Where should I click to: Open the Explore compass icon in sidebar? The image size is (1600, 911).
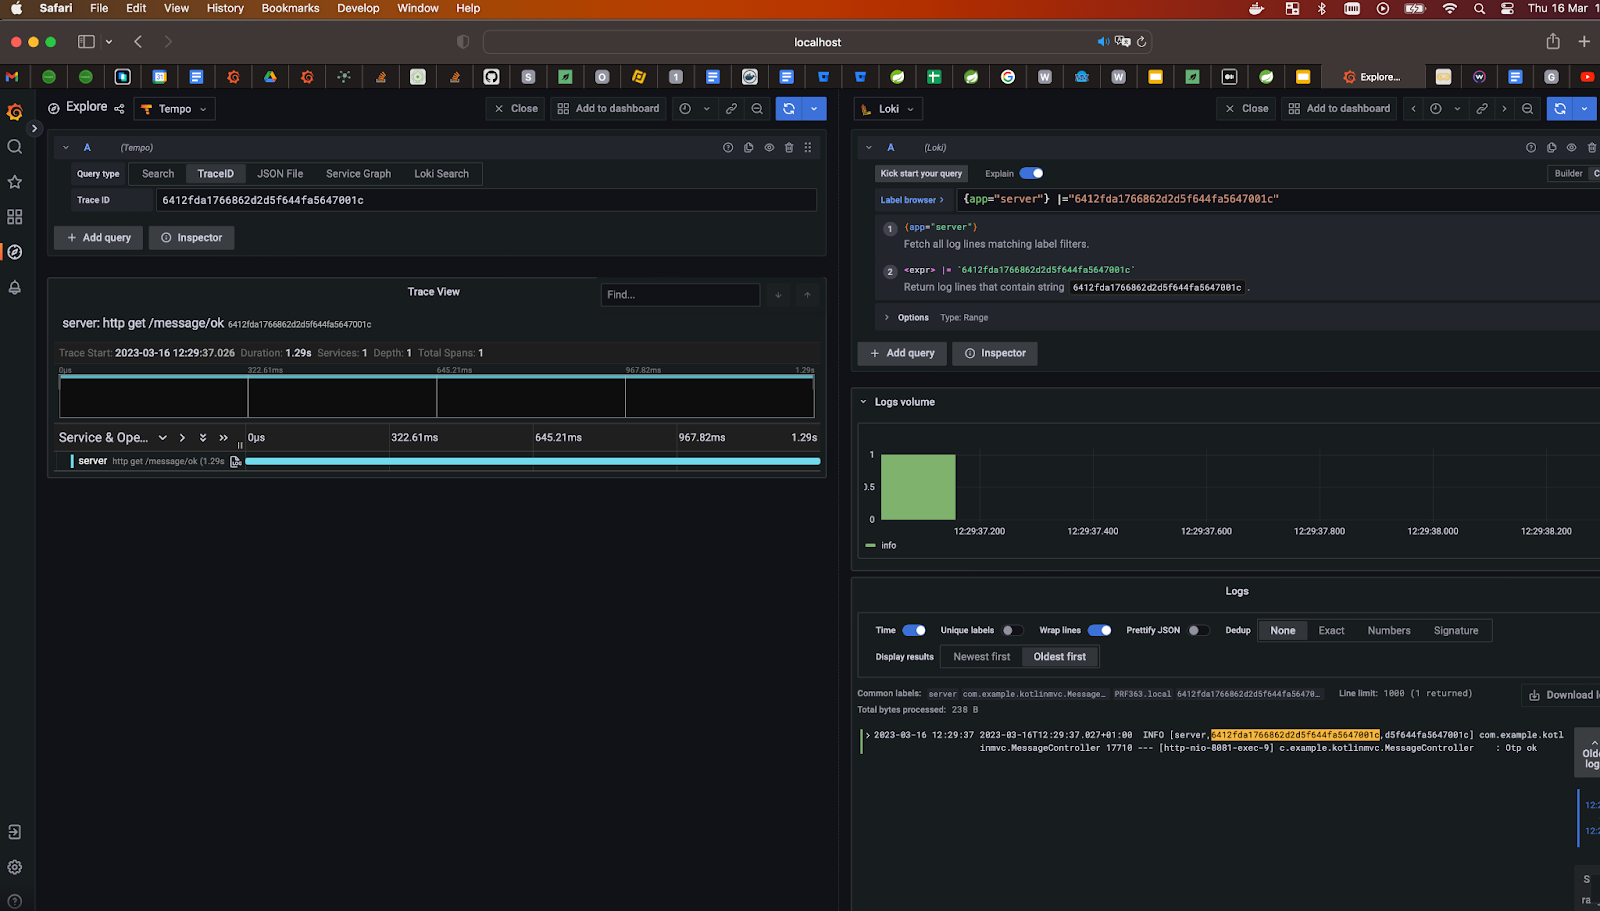[x=14, y=252]
